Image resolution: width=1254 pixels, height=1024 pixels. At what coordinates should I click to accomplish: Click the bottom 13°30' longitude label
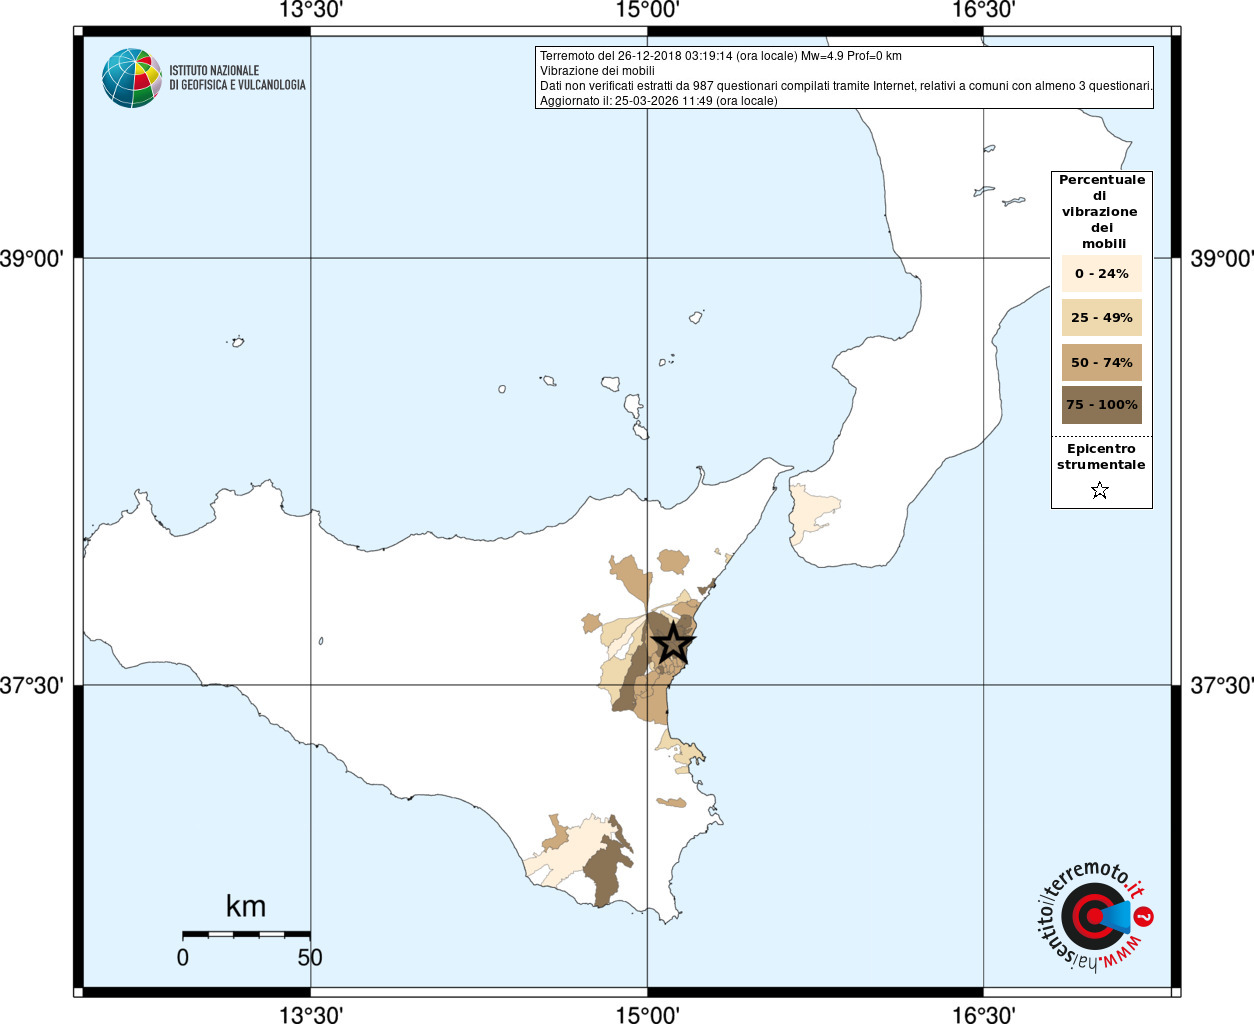[311, 1014]
